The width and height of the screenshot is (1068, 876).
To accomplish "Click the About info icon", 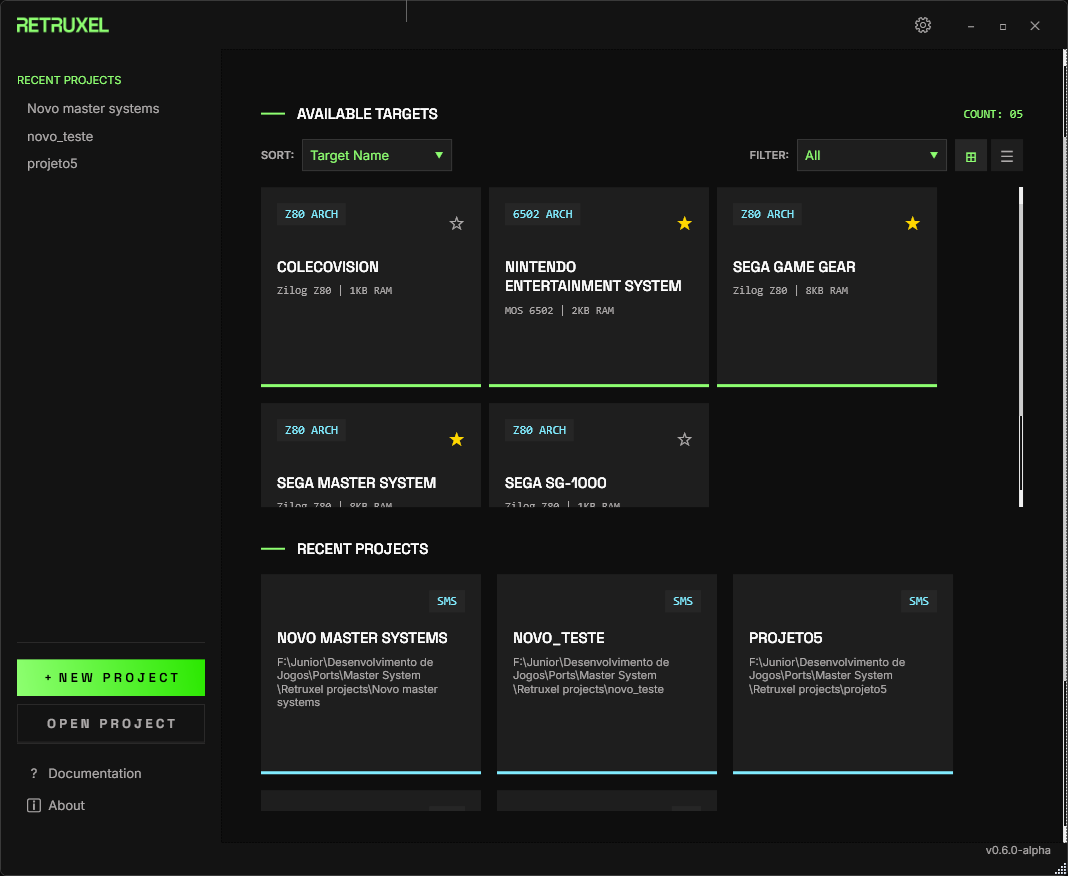I will [34, 806].
